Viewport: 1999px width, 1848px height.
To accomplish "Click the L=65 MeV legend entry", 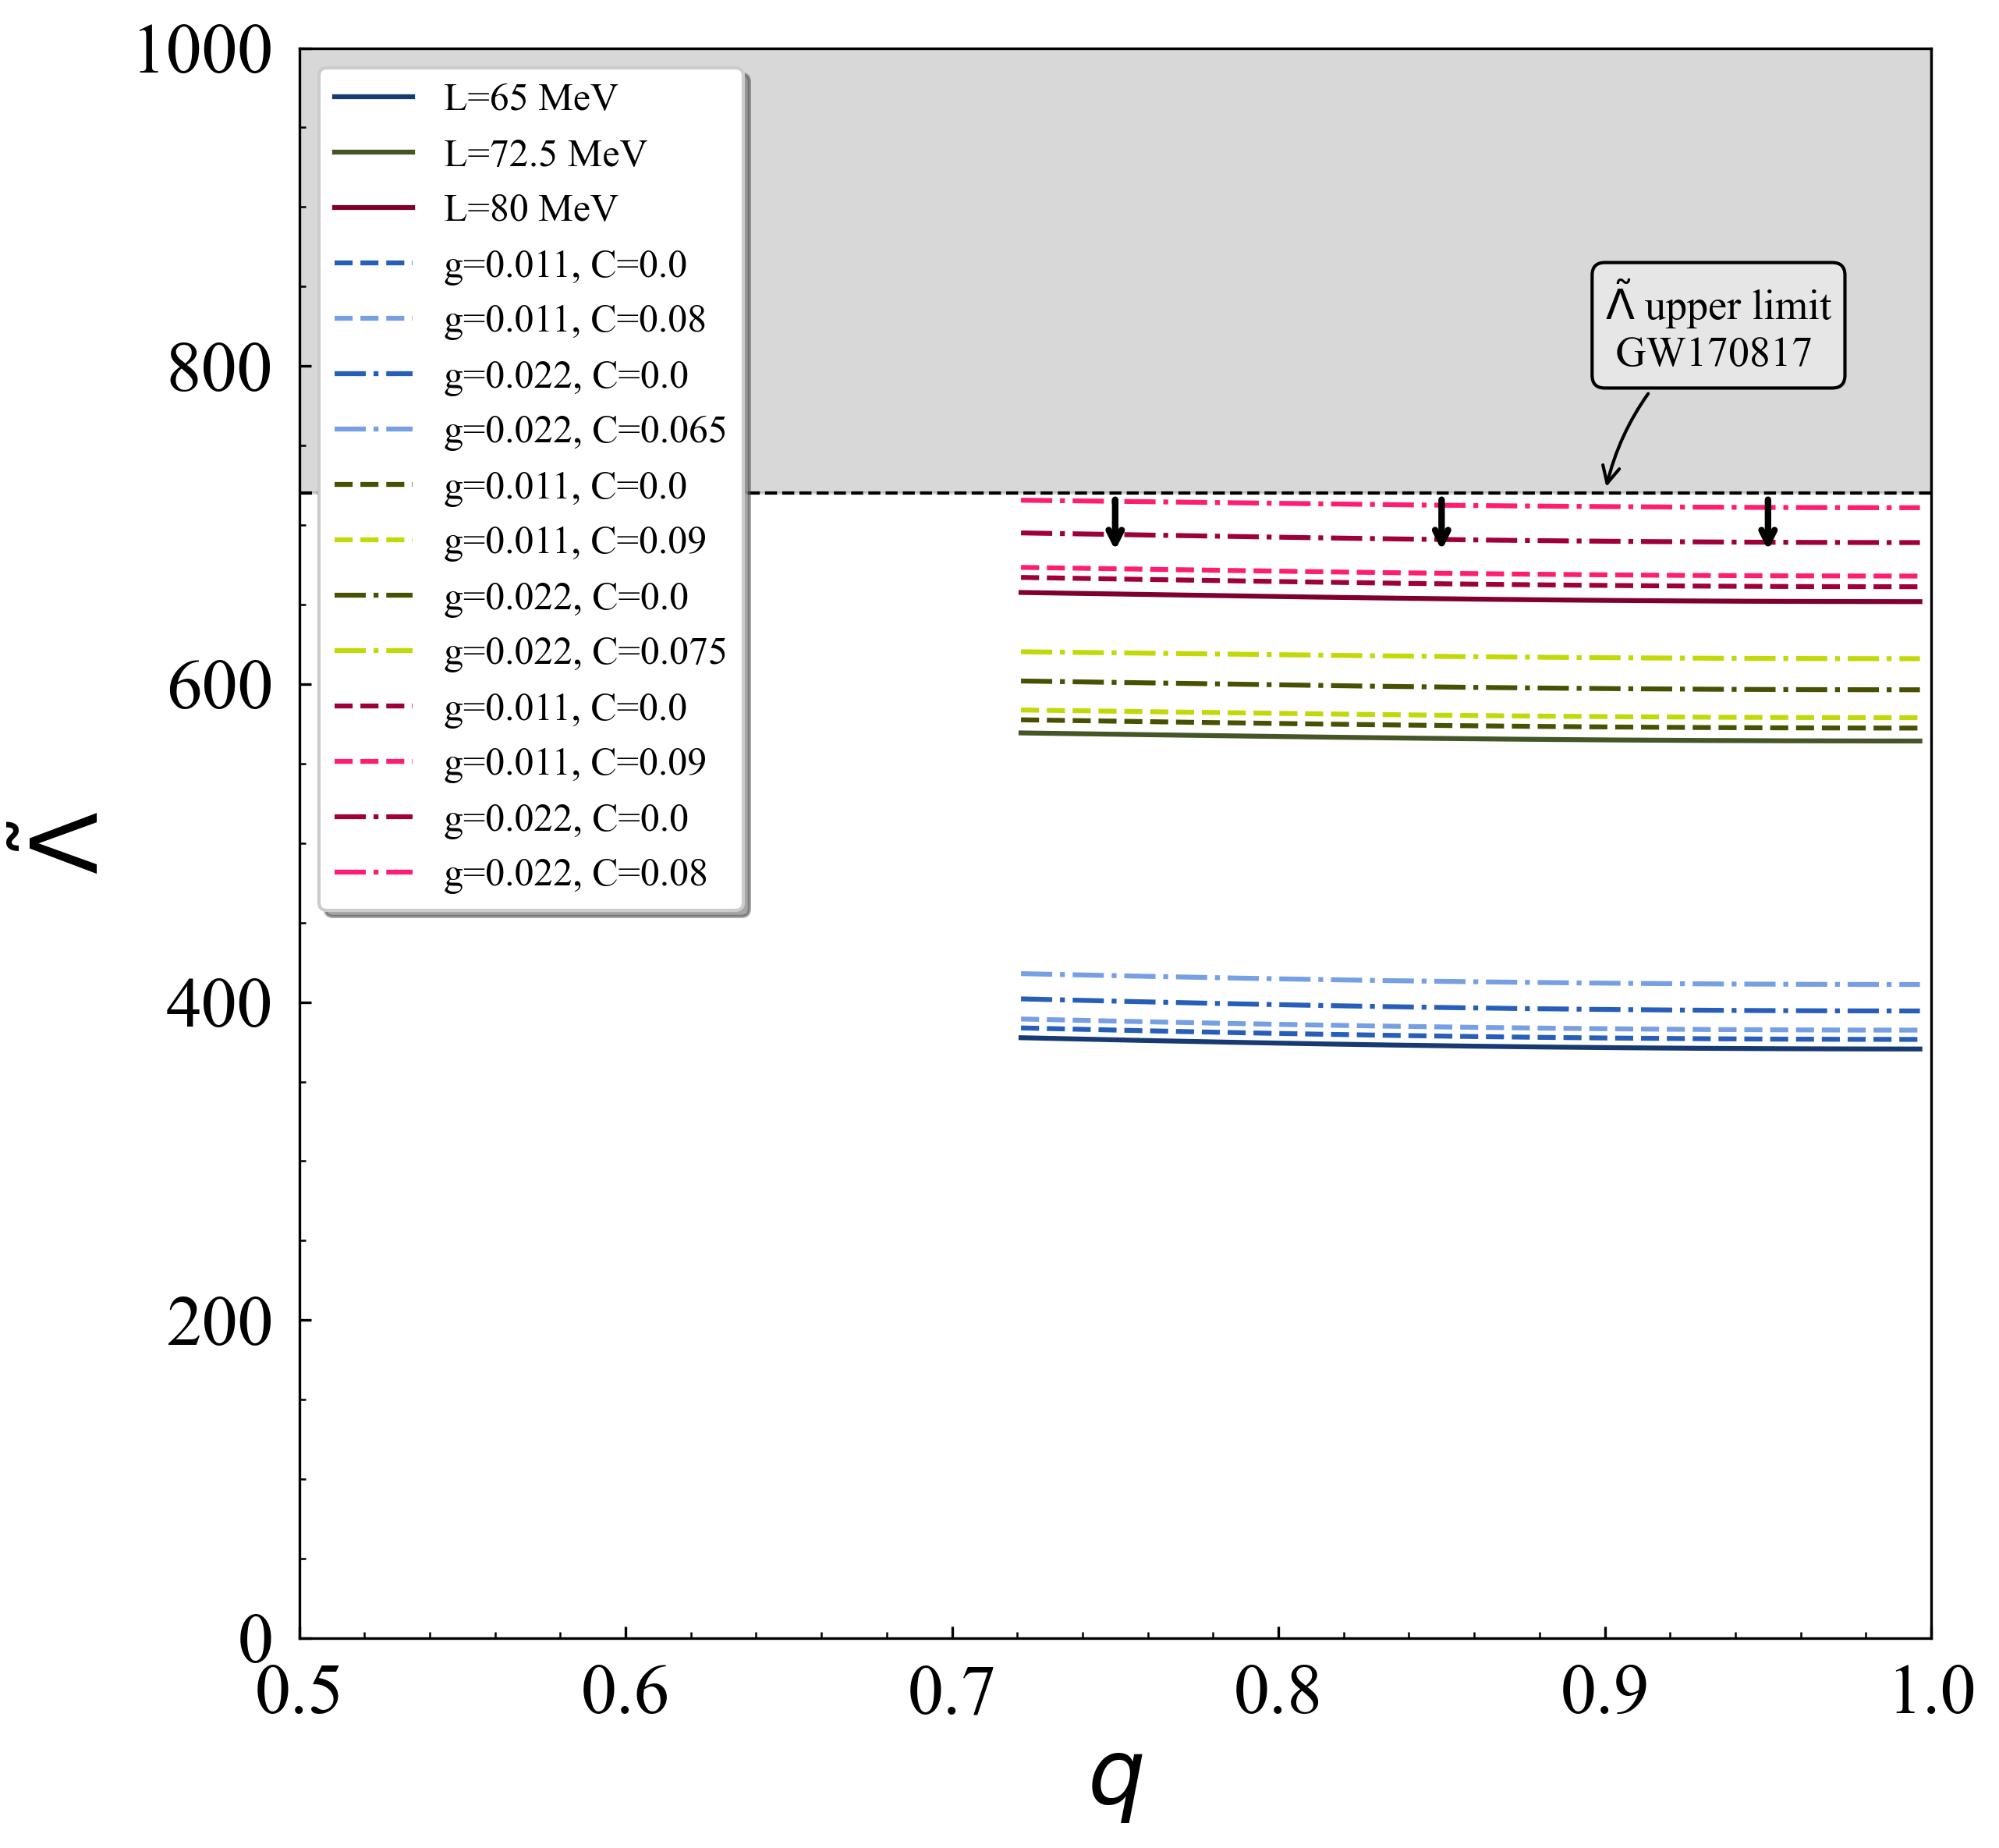I will pyautogui.click(x=530, y=98).
